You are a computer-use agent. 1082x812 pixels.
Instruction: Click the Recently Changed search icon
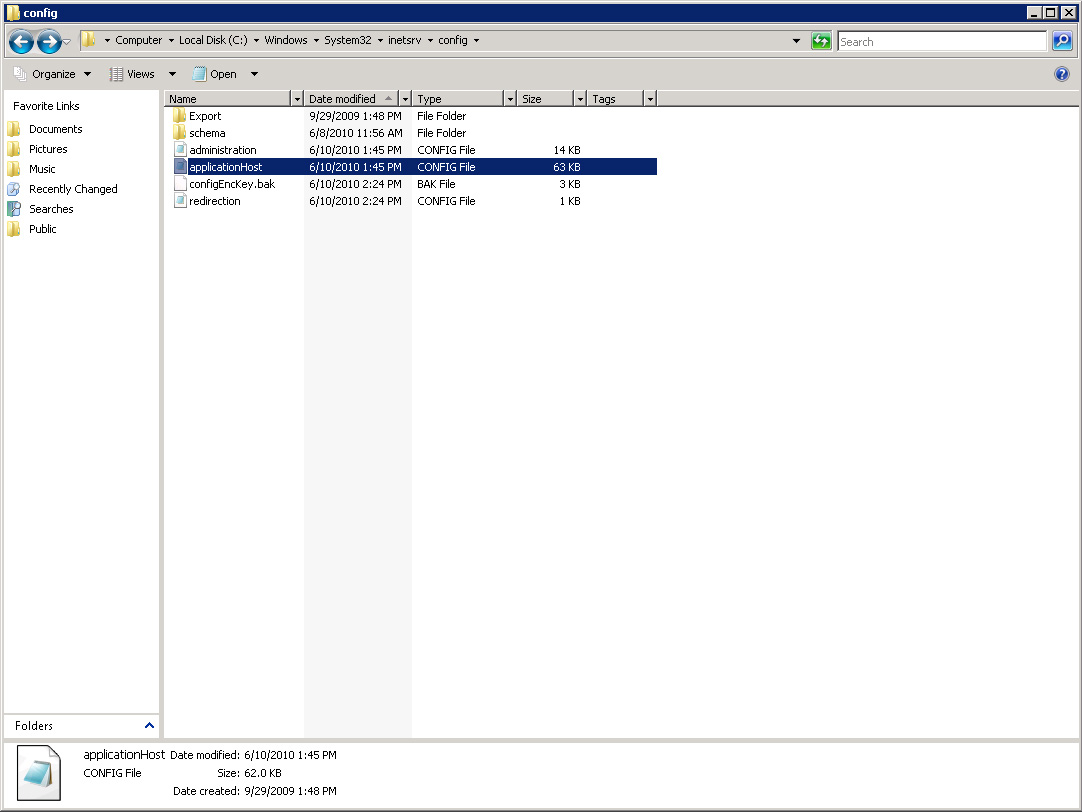[14, 189]
